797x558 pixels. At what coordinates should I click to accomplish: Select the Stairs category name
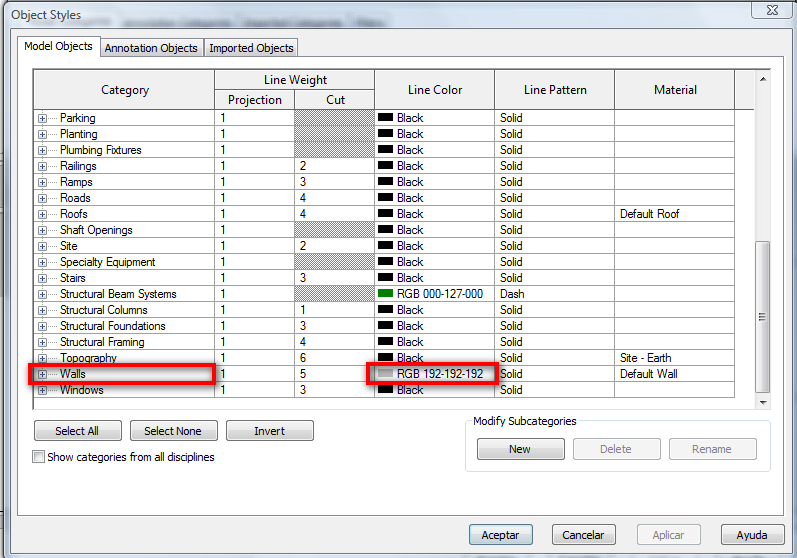coord(73,278)
